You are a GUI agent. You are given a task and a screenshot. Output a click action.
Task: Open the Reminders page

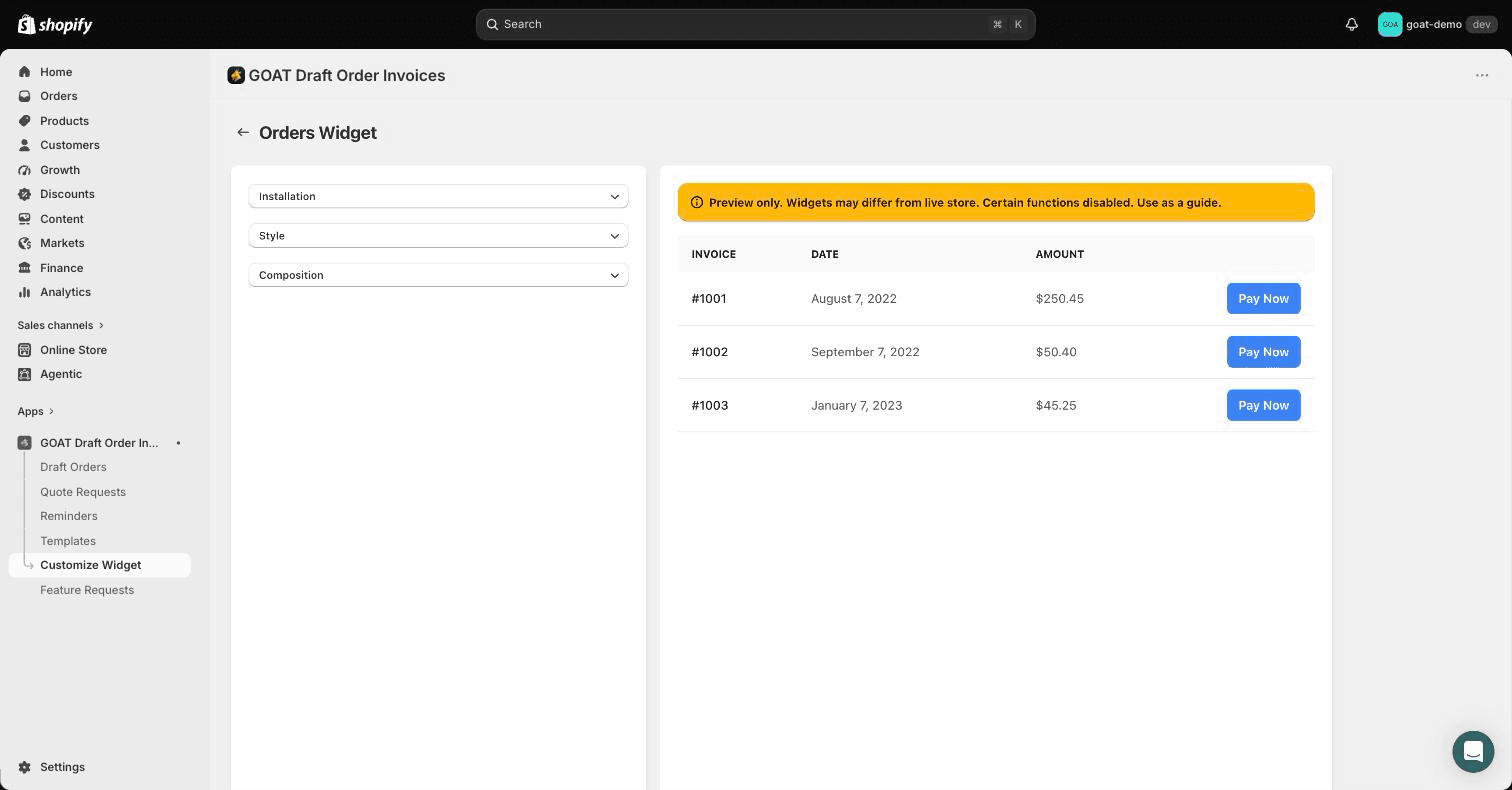click(x=69, y=516)
